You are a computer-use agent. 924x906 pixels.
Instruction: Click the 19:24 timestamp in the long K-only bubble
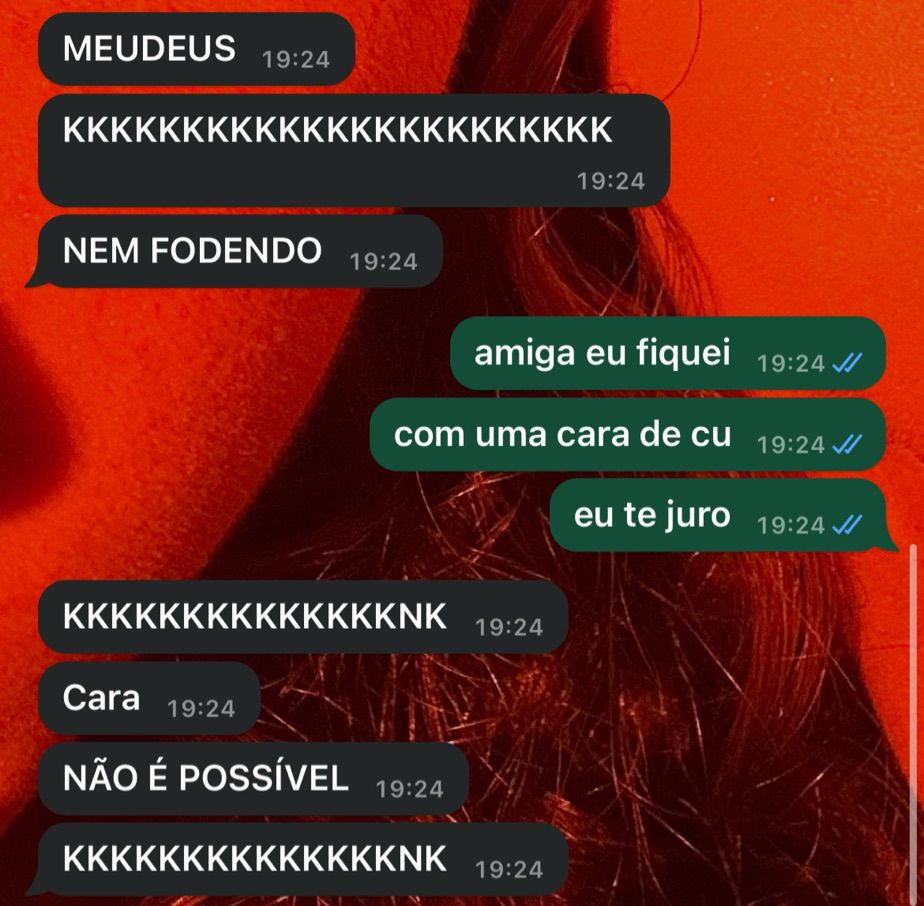[x=610, y=181]
